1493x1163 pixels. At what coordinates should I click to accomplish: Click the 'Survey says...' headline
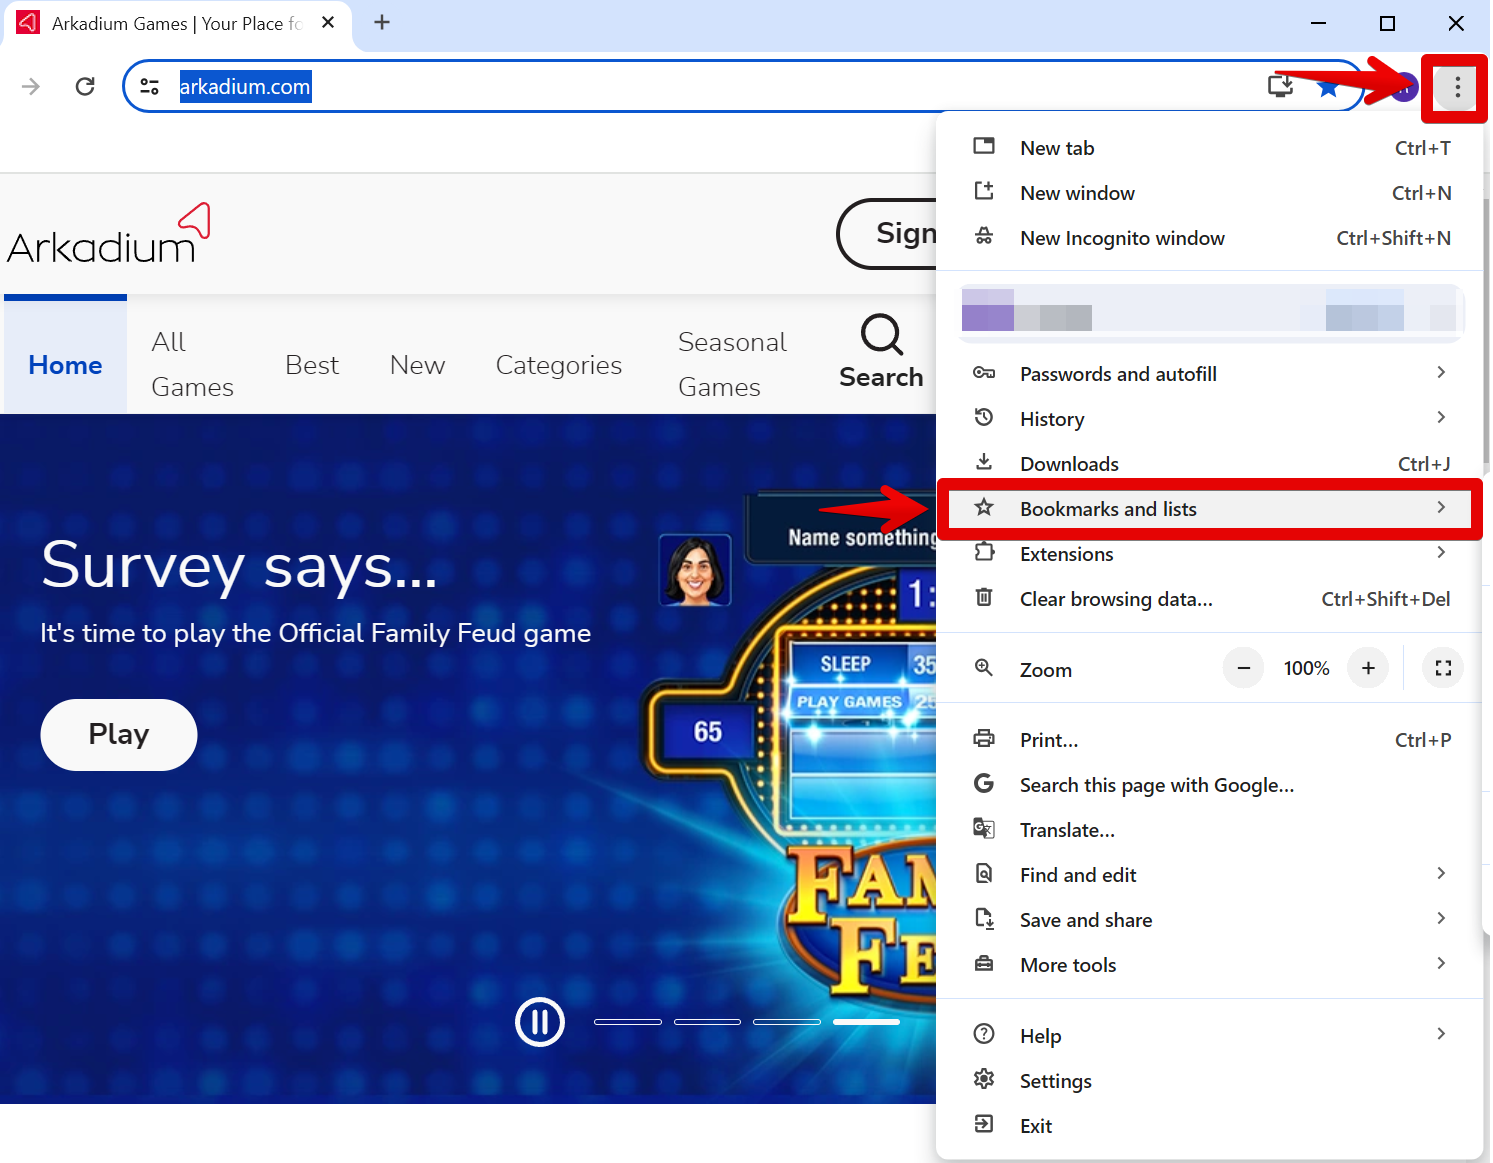coord(239,566)
